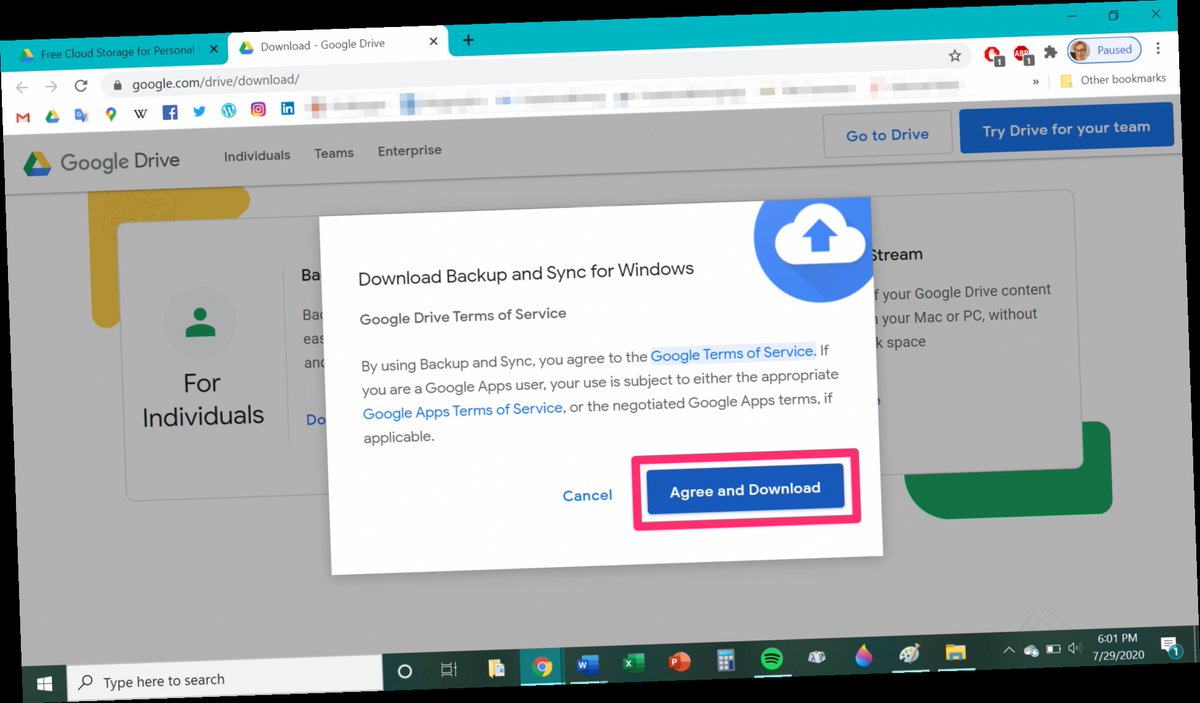Go back to the previous page

point(22,87)
